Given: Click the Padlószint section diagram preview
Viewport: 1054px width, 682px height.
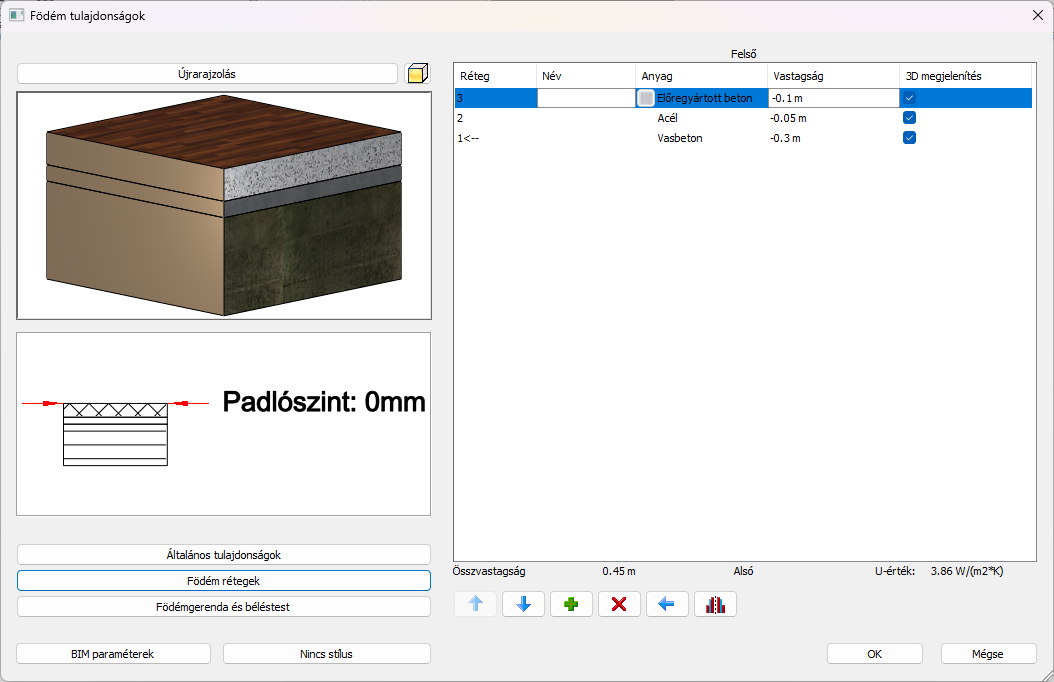Looking at the screenshot, I should click(224, 424).
